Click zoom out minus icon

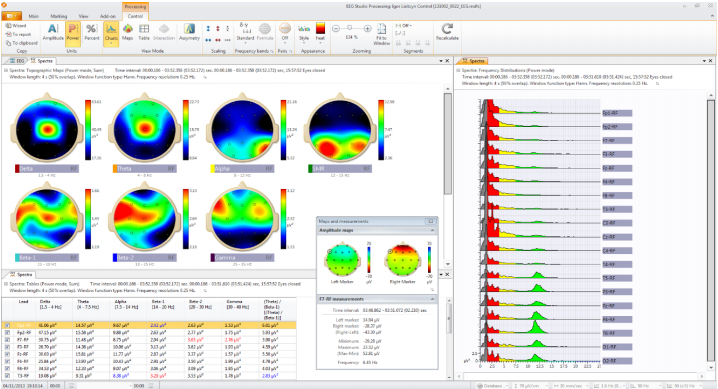336,28
